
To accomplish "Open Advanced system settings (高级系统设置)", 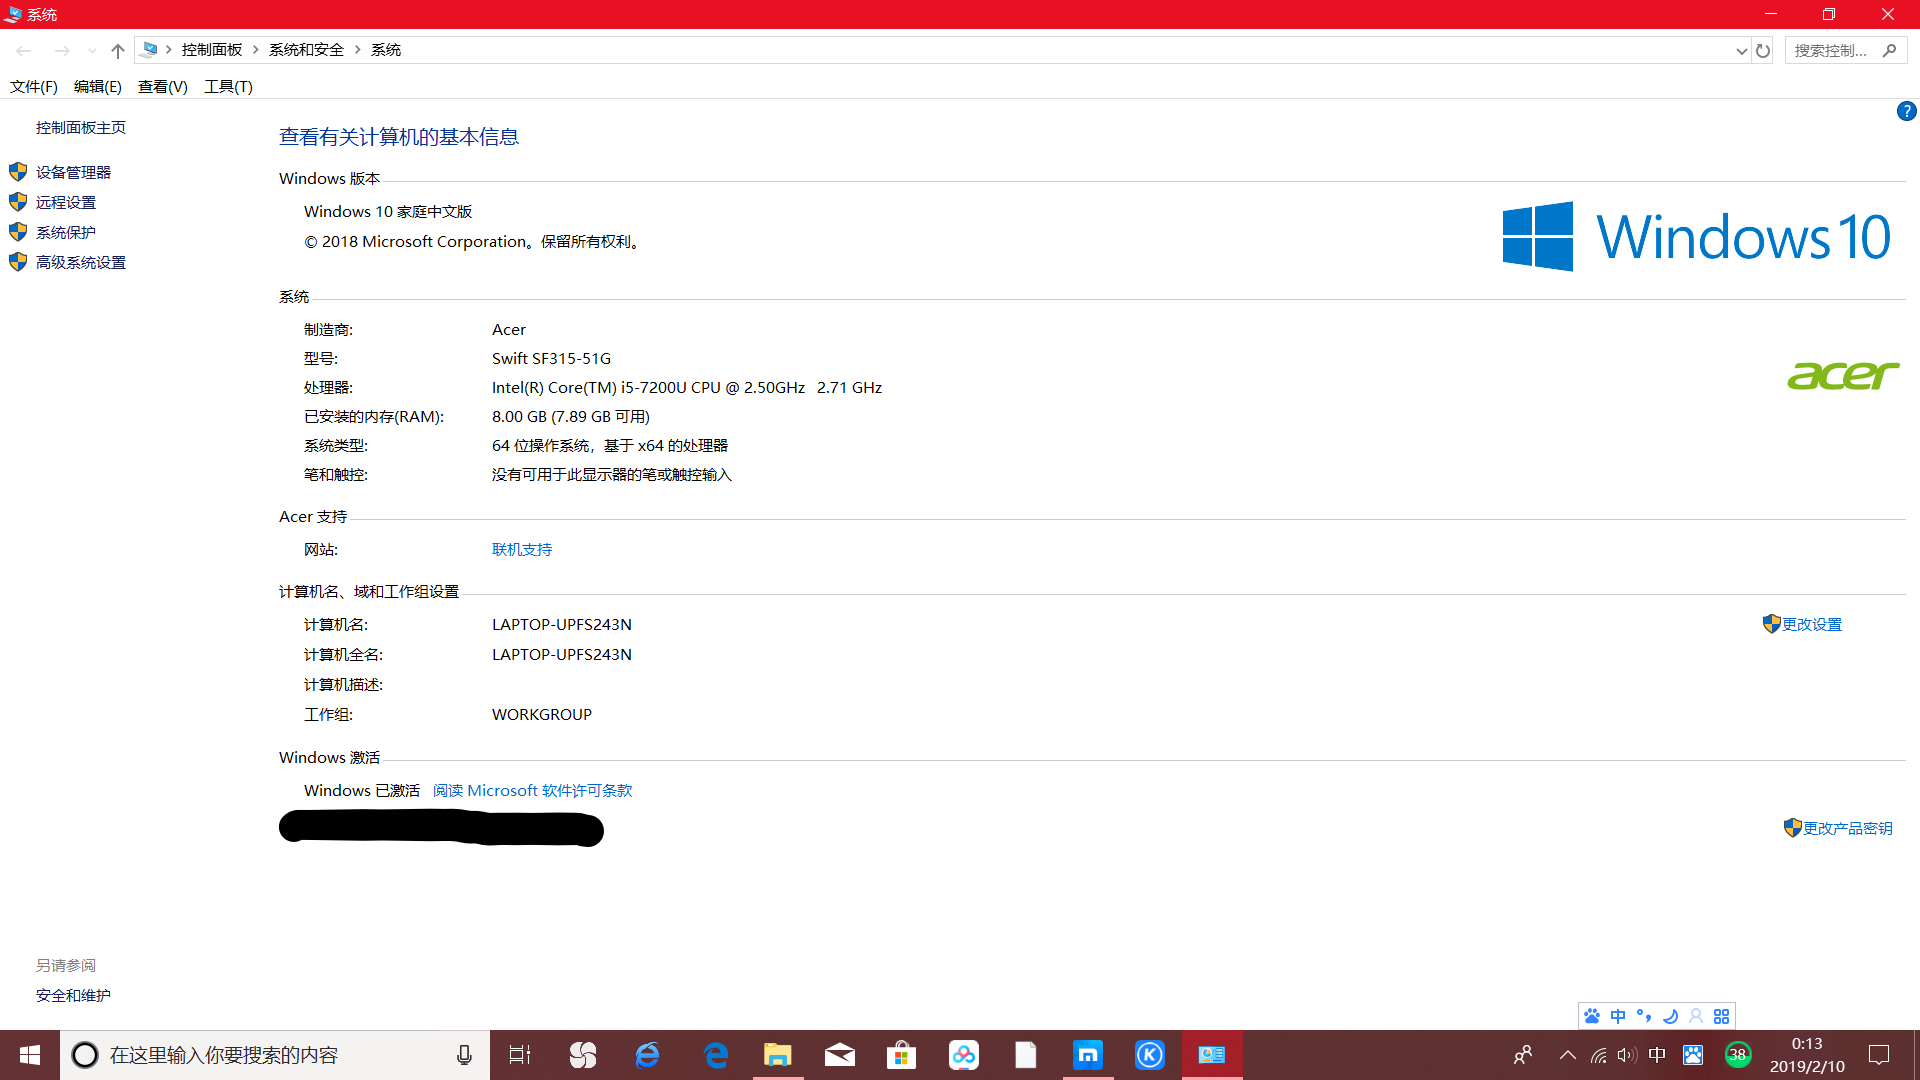I will click(81, 262).
